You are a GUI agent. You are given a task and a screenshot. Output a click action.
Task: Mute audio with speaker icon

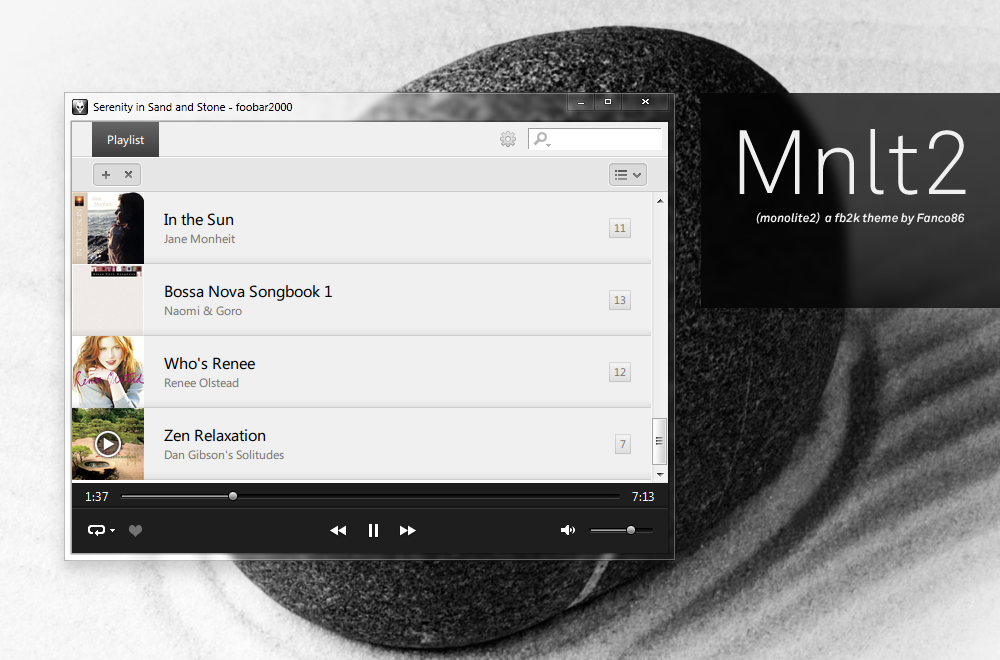[x=568, y=530]
